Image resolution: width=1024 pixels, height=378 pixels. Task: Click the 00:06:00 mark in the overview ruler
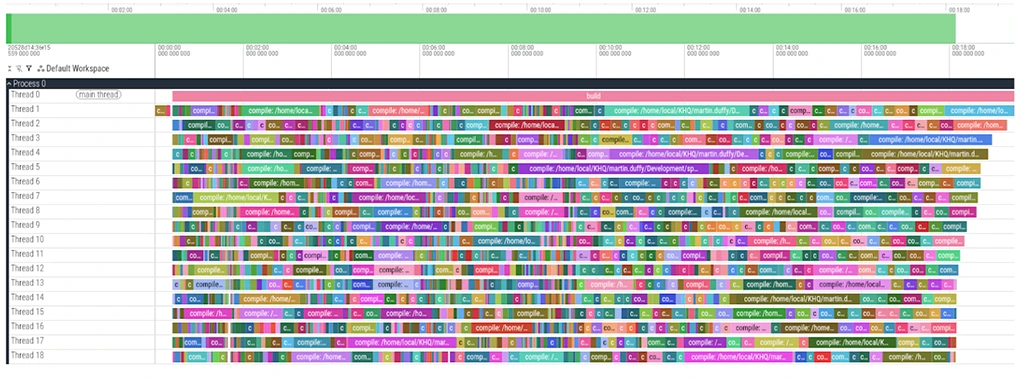tap(331, 10)
